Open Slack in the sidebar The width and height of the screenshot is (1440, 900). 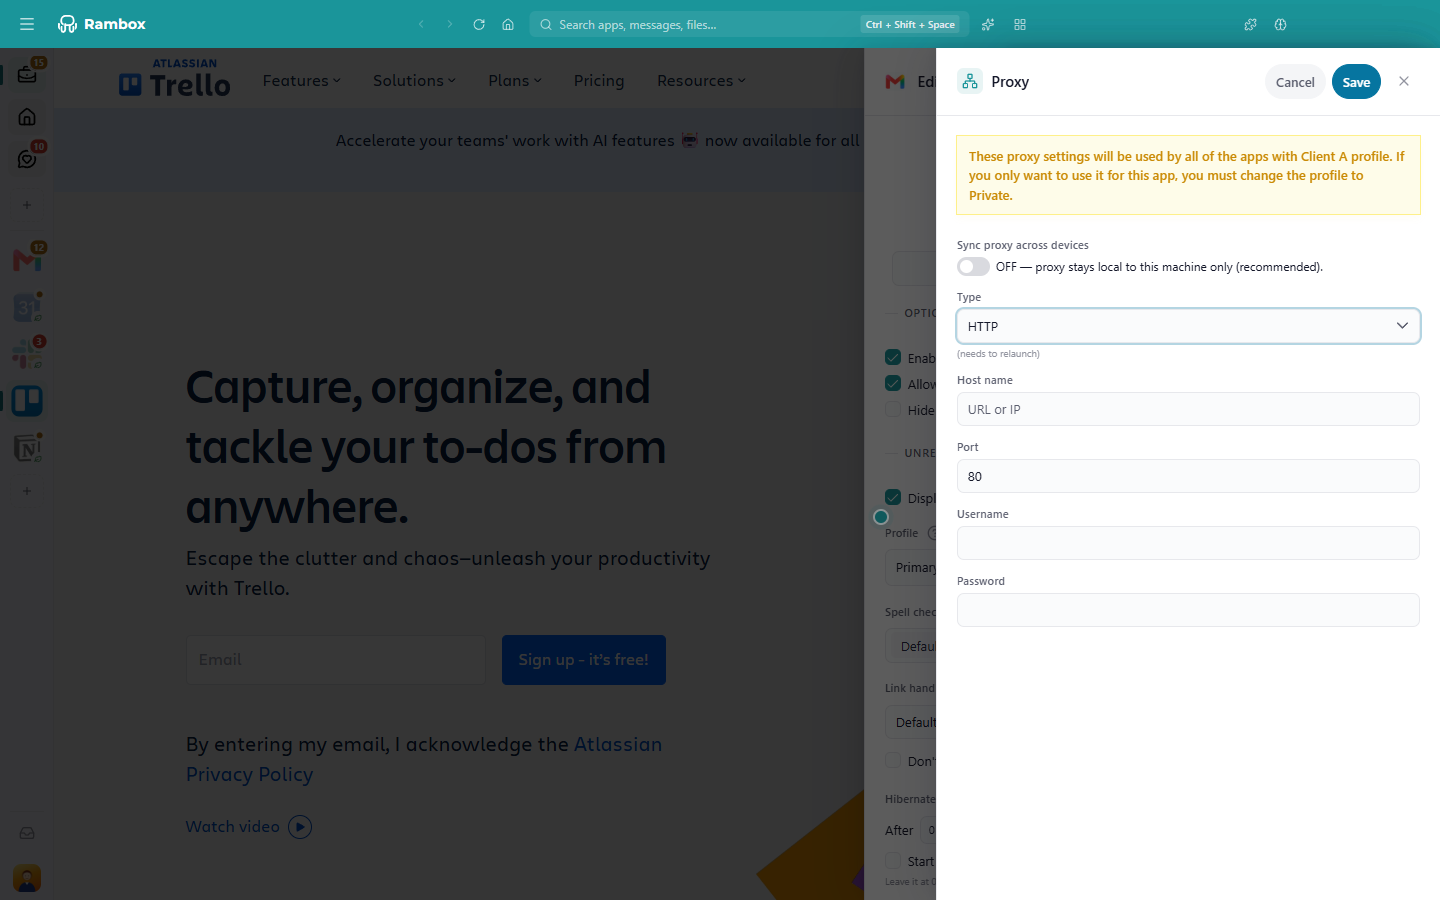coord(27,353)
